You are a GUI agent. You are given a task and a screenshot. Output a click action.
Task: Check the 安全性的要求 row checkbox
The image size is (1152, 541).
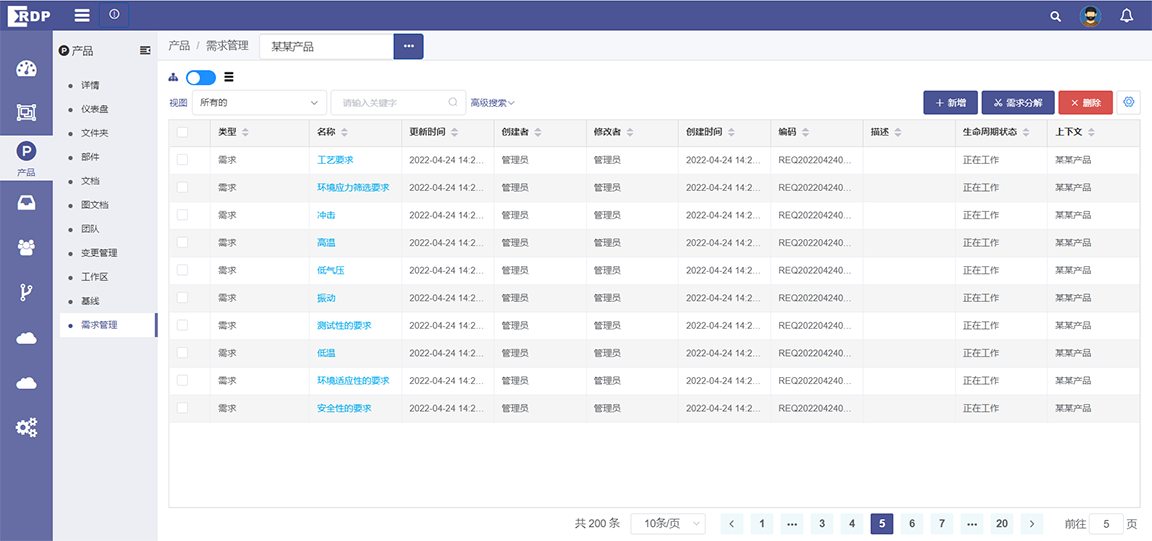point(182,408)
